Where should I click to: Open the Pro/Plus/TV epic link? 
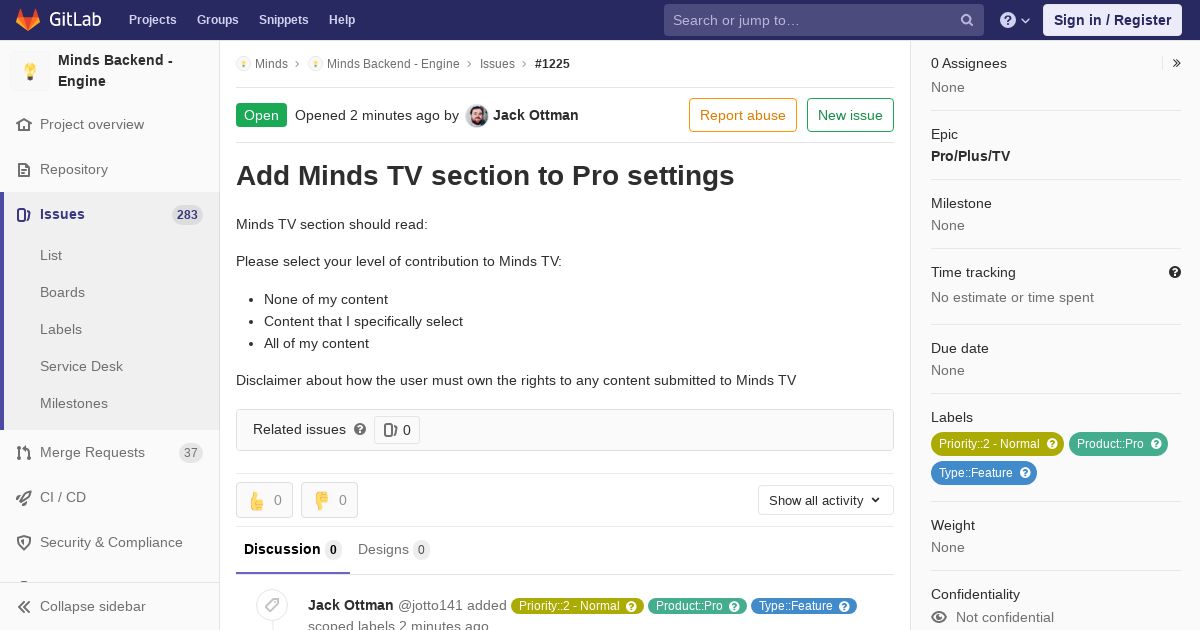[970, 157]
